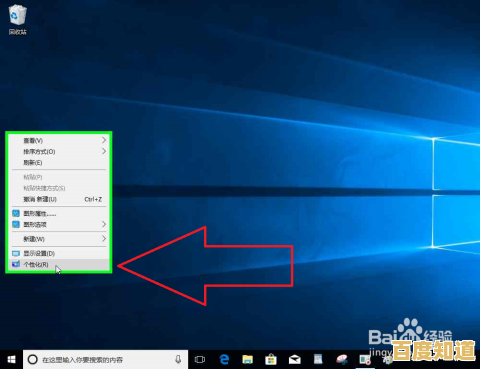Launch Microsoft Edge from the taskbar

224,359
